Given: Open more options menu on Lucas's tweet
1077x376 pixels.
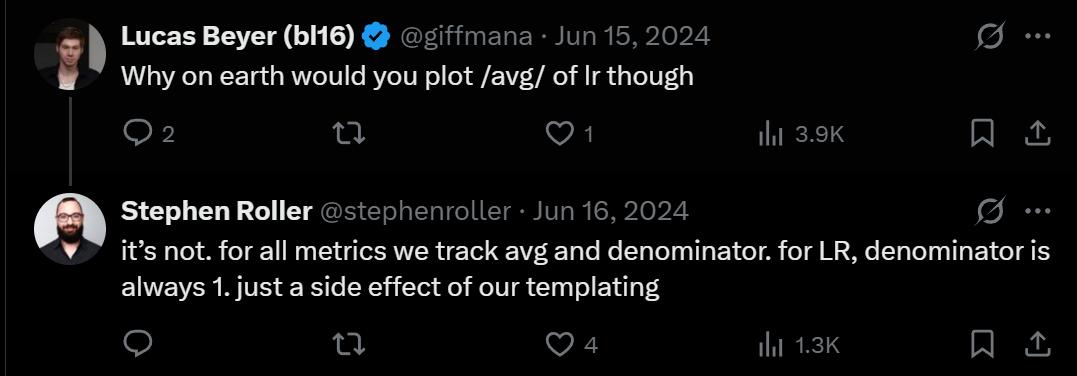Looking at the screenshot, I should 1037,36.
